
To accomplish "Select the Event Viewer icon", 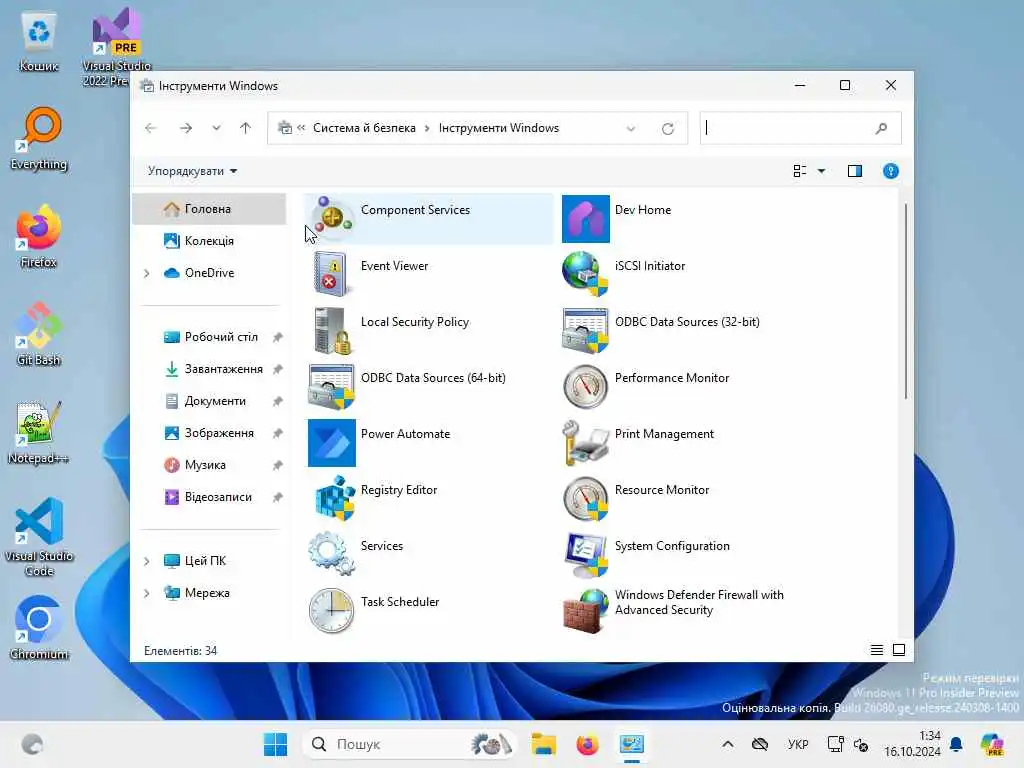I will coord(331,274).
